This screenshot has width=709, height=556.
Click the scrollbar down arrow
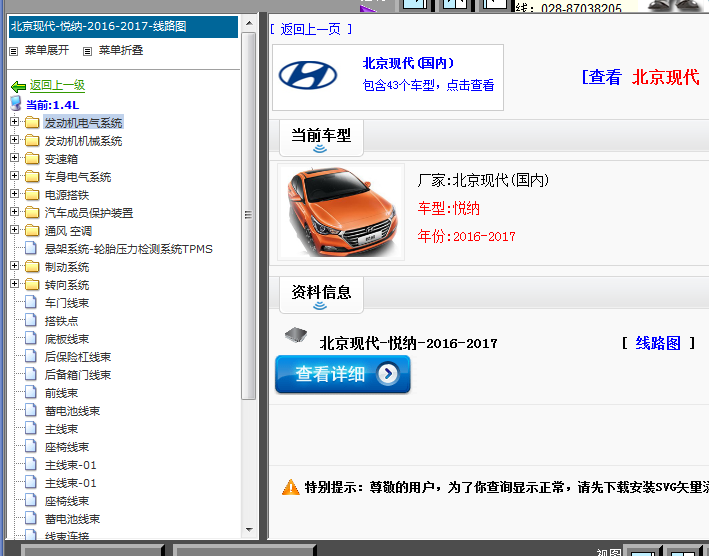249,529
